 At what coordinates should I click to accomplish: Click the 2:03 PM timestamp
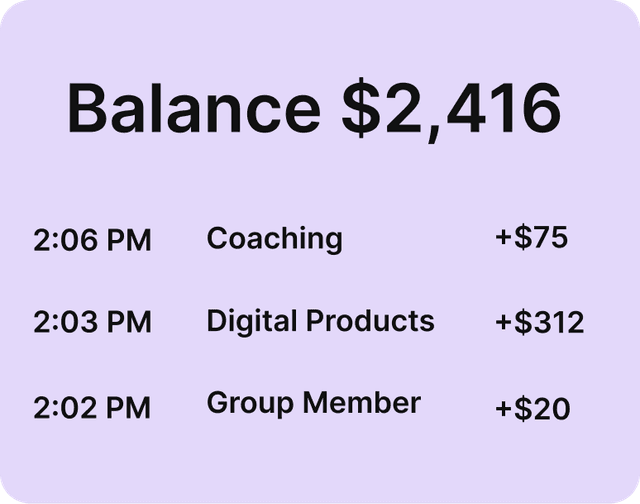(x=92, y=323)
